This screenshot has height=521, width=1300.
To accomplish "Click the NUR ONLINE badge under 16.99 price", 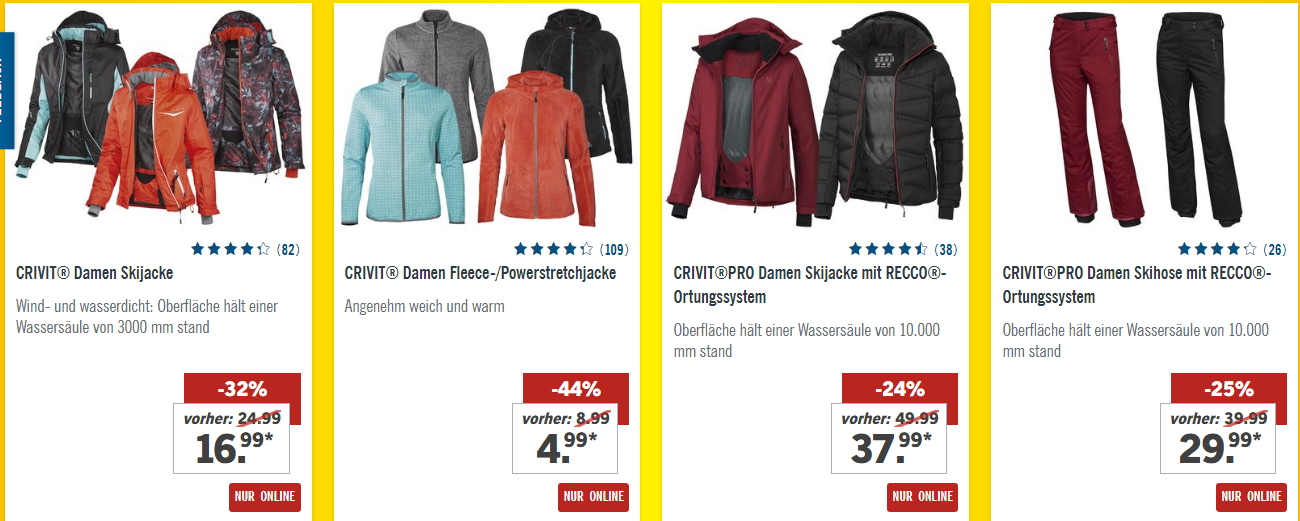I will [264, 496].
